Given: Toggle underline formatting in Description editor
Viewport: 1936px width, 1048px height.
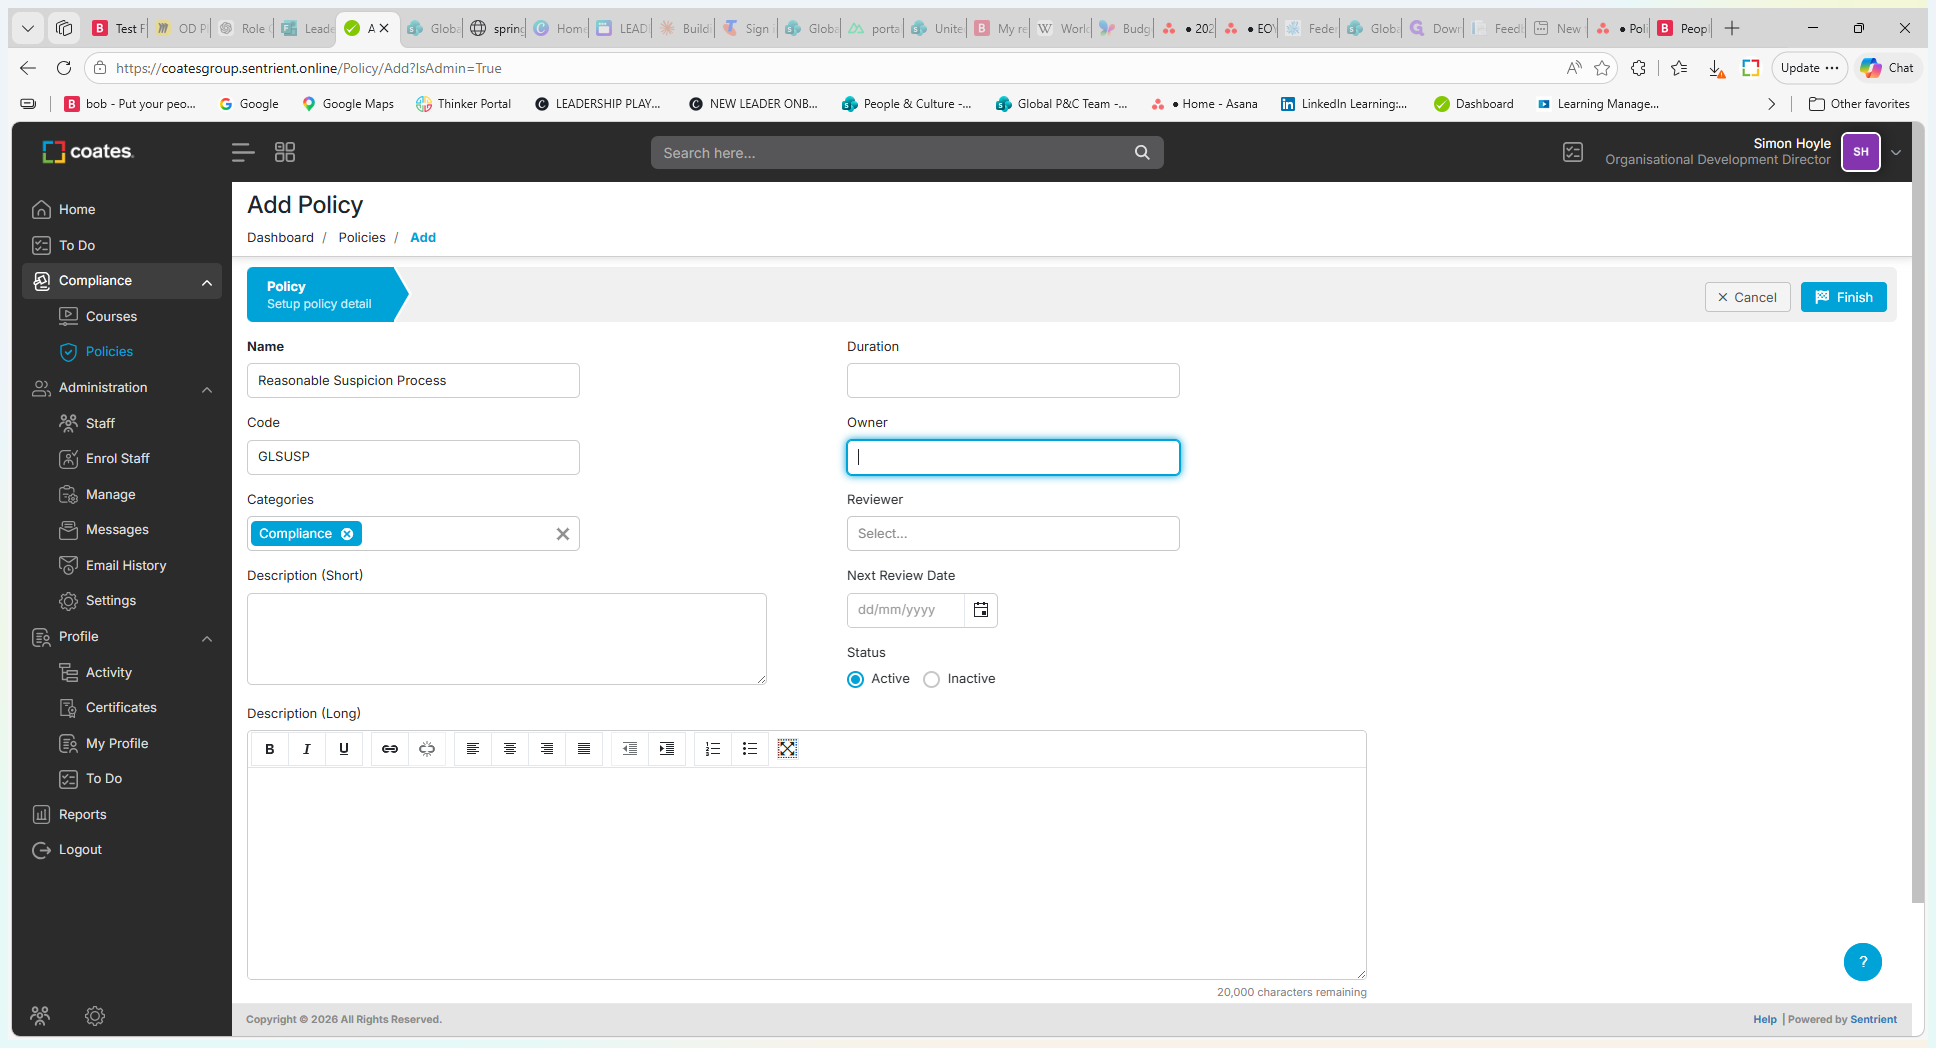Looking at the screenshot, I should point(344,749).
